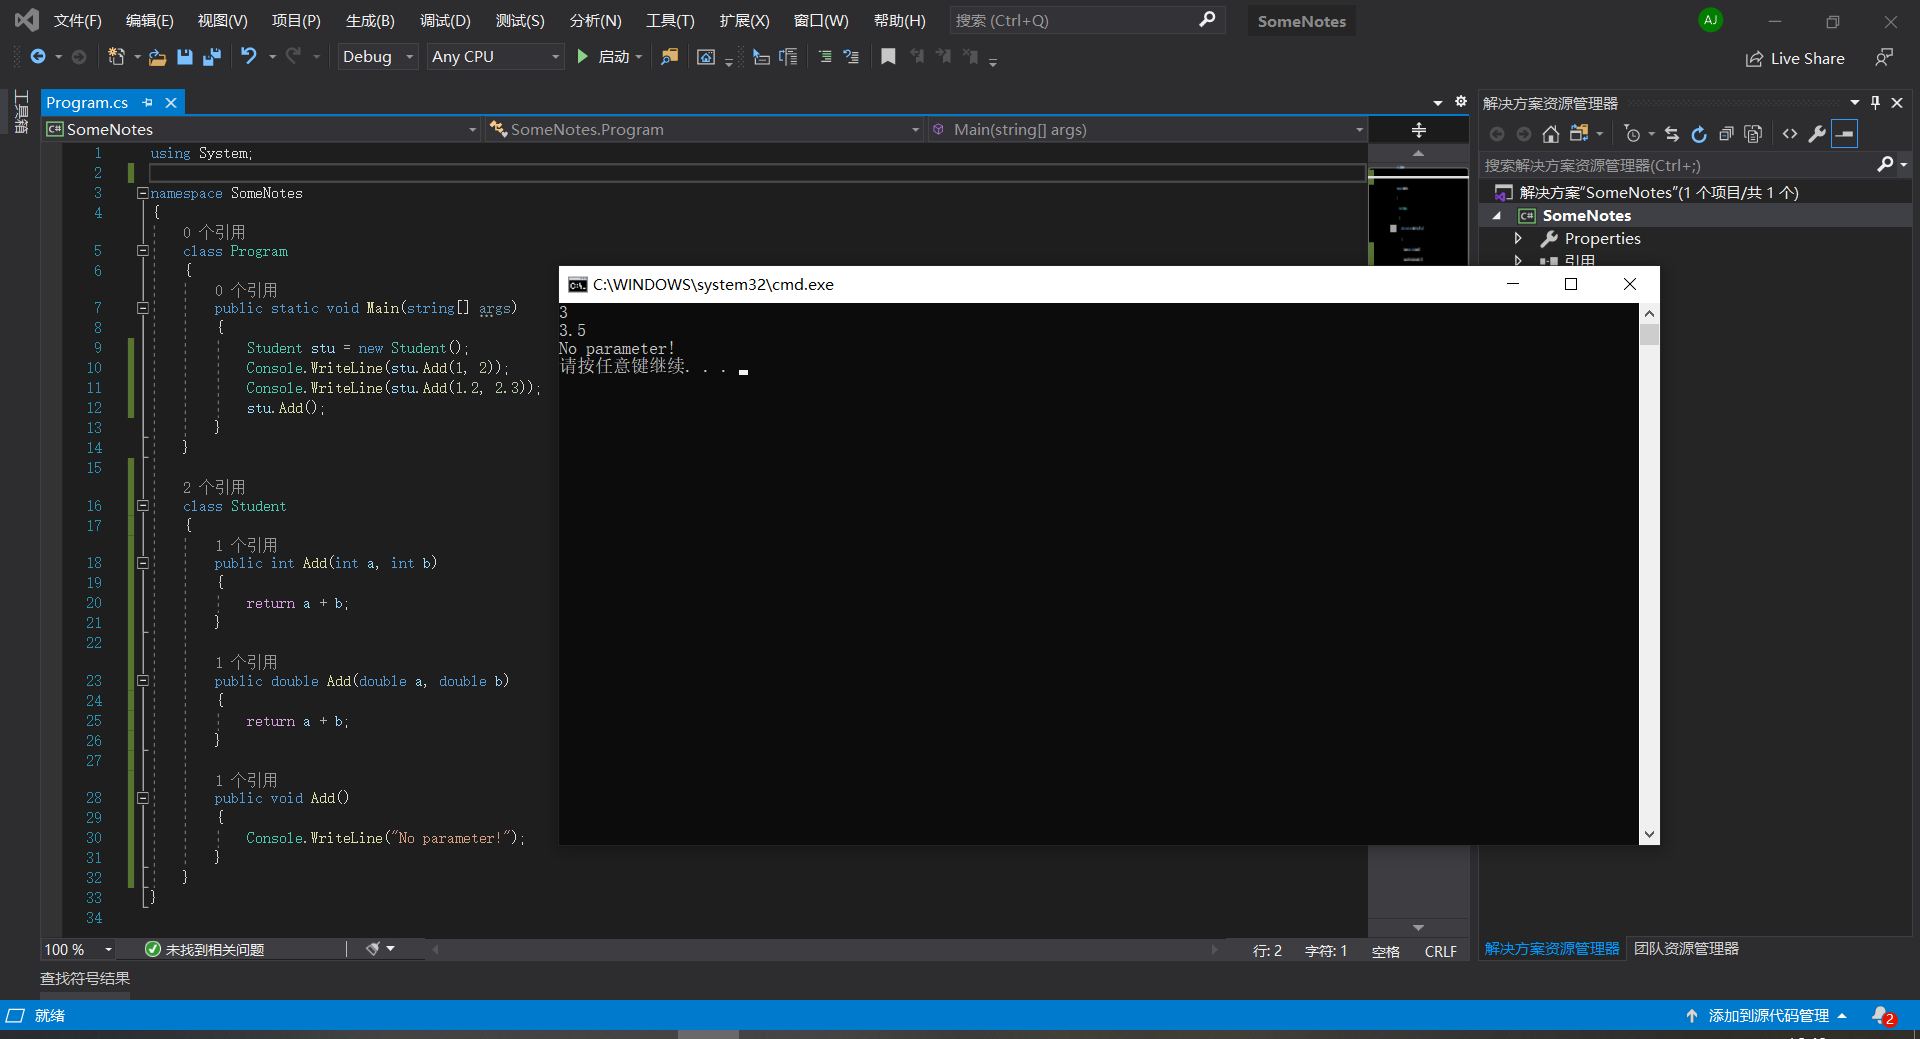The width and height of the screenshot is (1920, 1039).
Task: Uncomment selected lines toolbar icon
Action: 851,57
